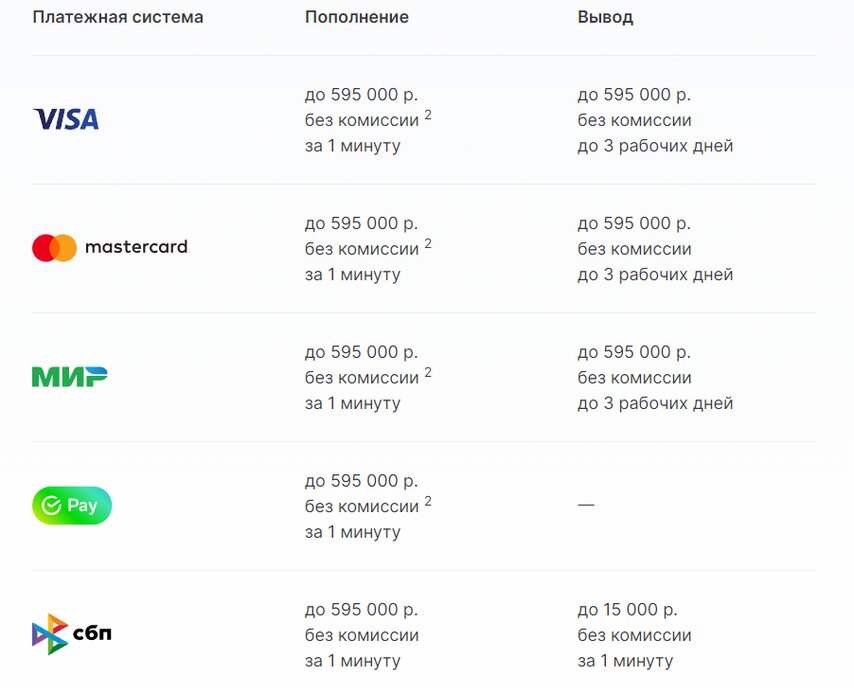Click VISA withdrawal 'до 3 рабочих дней' text
The image size is (854, 693).
(655, 146)
